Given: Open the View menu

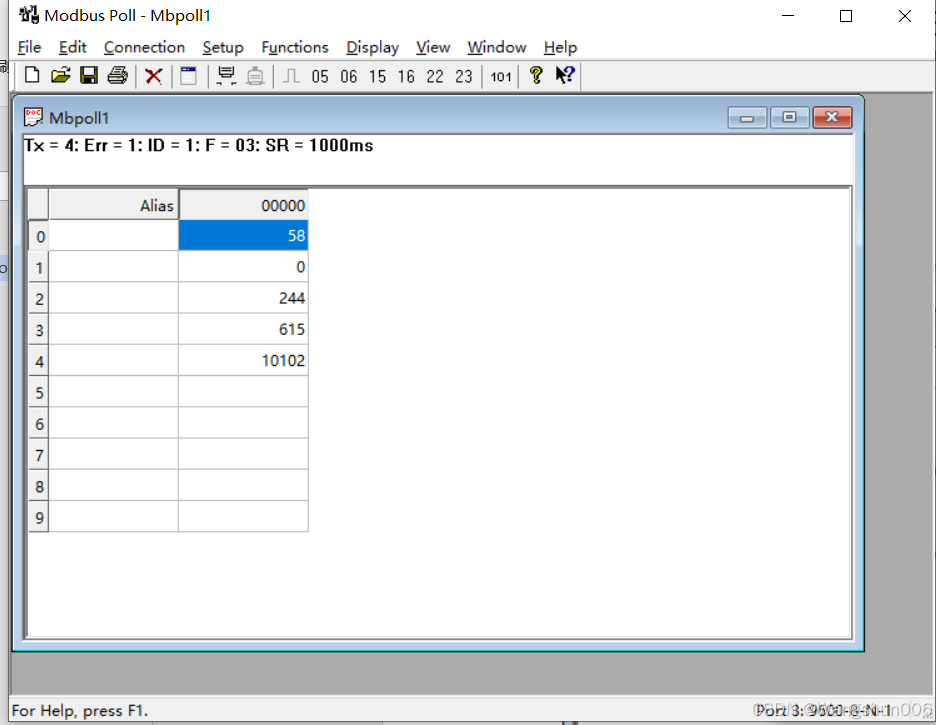Looking at the screenshot, I should [x=433, y=47].
